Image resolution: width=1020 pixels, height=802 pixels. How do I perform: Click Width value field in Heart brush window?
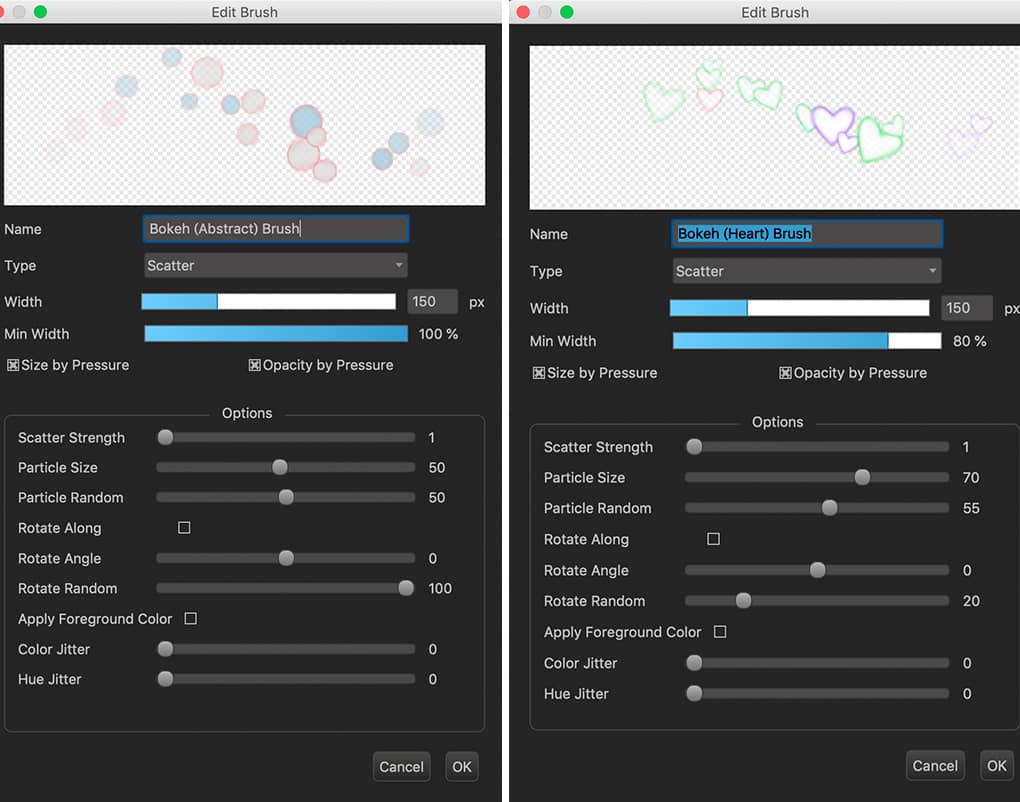(967, 308)
